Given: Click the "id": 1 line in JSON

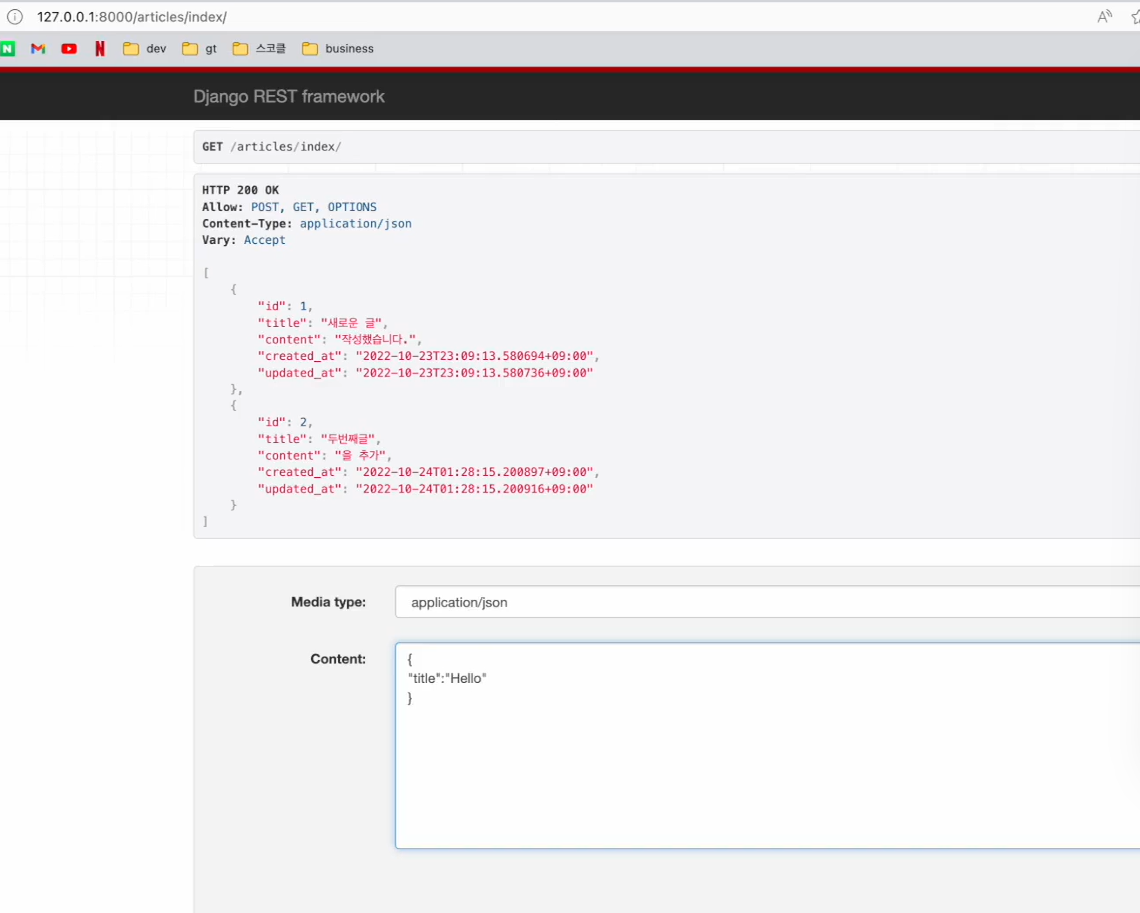Looking at the screenshot, I should click(x=285, y=306).
